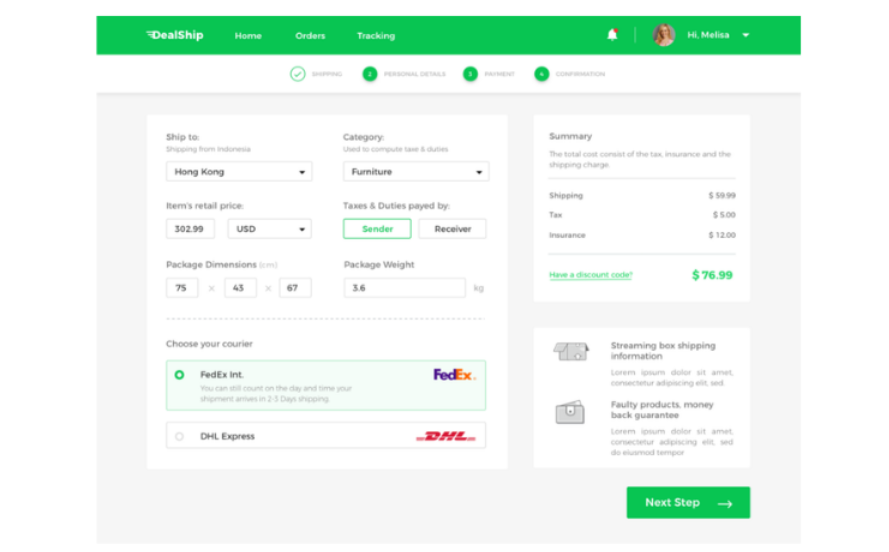This screenshot has height=552, width=889.
Task: Click the Insurance amount $ 12.00
Action: pos(722,235)
